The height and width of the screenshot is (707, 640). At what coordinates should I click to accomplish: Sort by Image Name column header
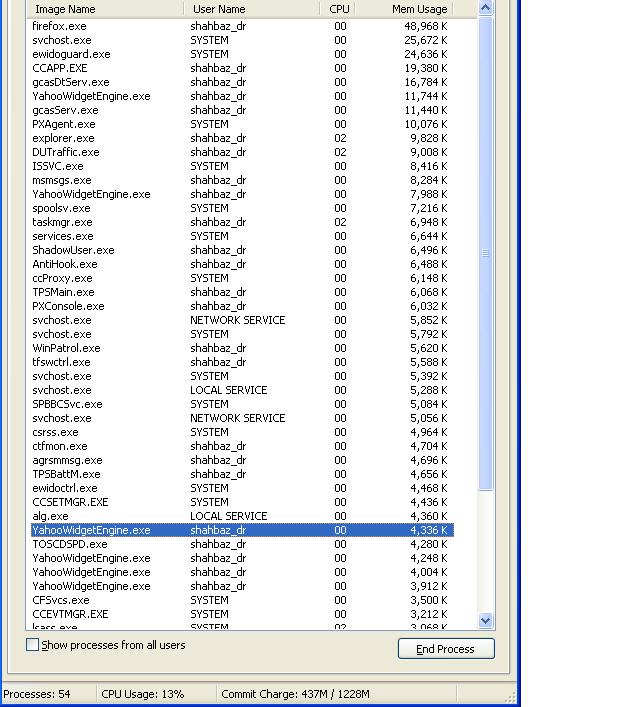pos(105,9)
